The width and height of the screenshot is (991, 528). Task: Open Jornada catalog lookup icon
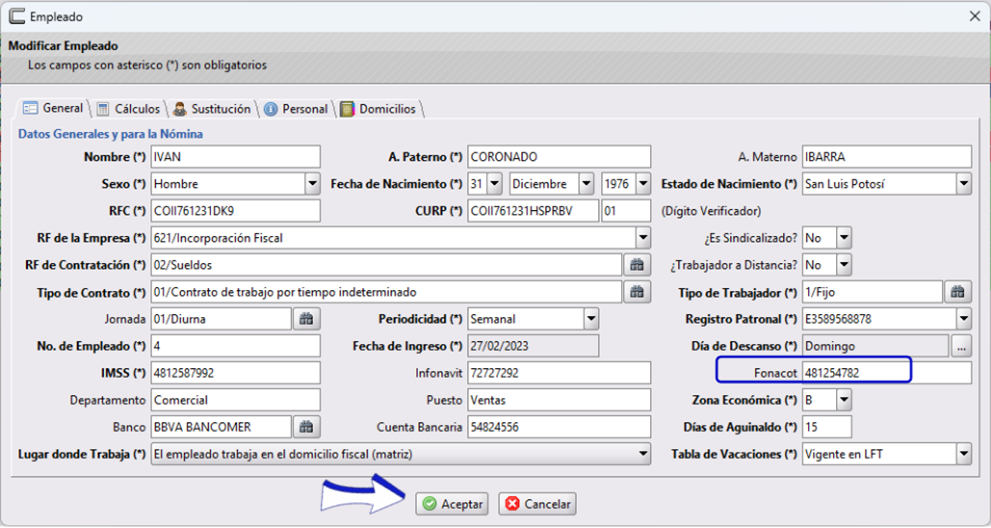point(307,319)
